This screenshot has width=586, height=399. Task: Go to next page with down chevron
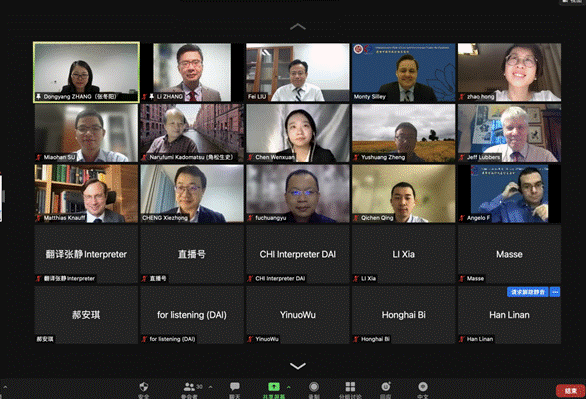tap(298, 366)
